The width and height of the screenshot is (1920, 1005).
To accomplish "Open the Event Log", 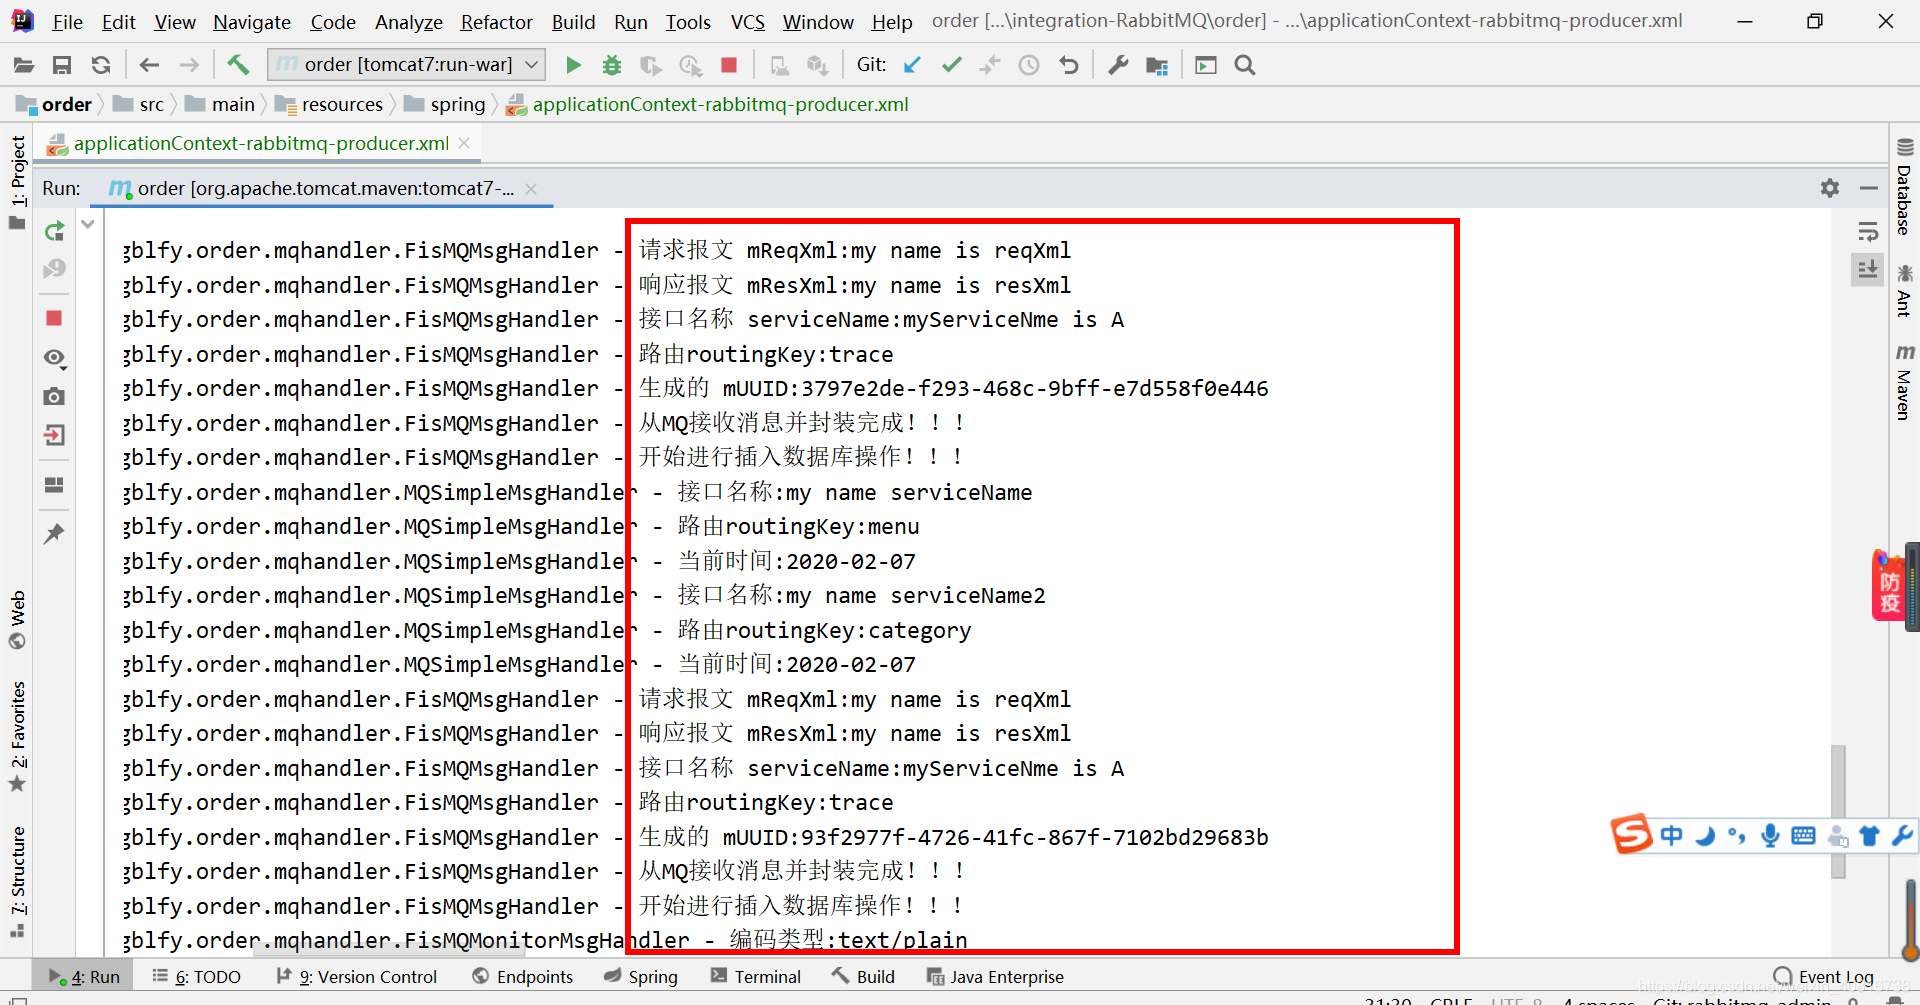I will pos(1824,976).
